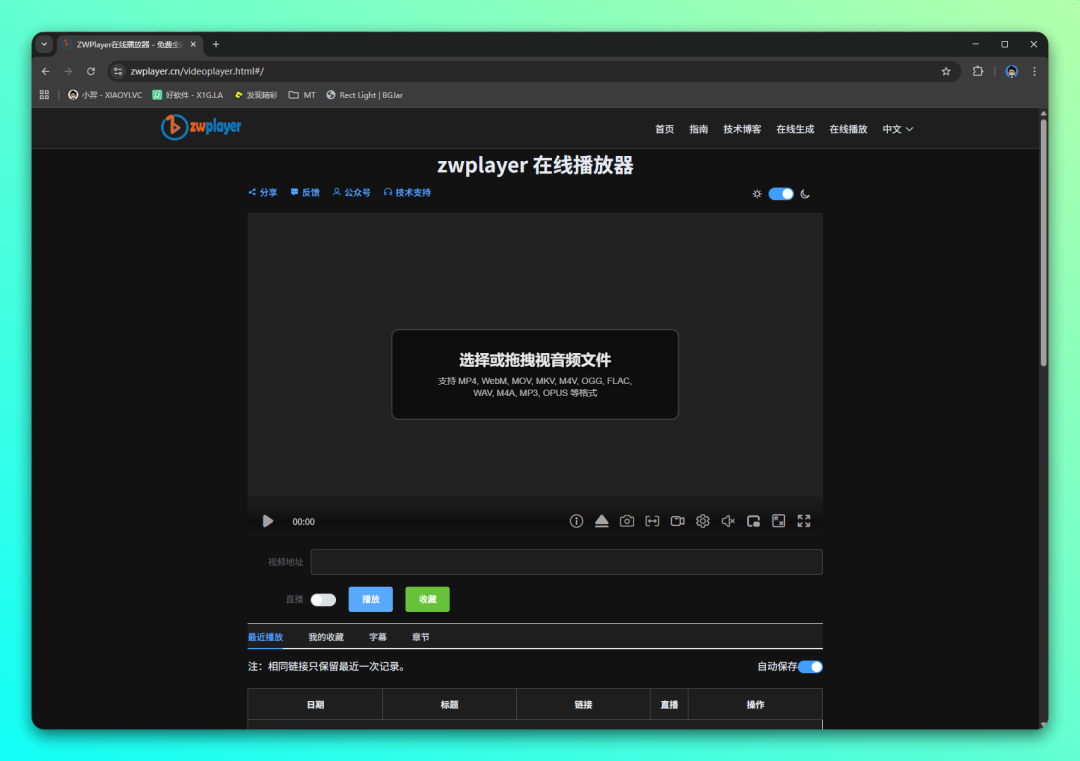Image resolution: width=1080 pixels, height=761 pixels.
Task: Click the page vertical scrollbar
Action: (x=1043, y=241)
